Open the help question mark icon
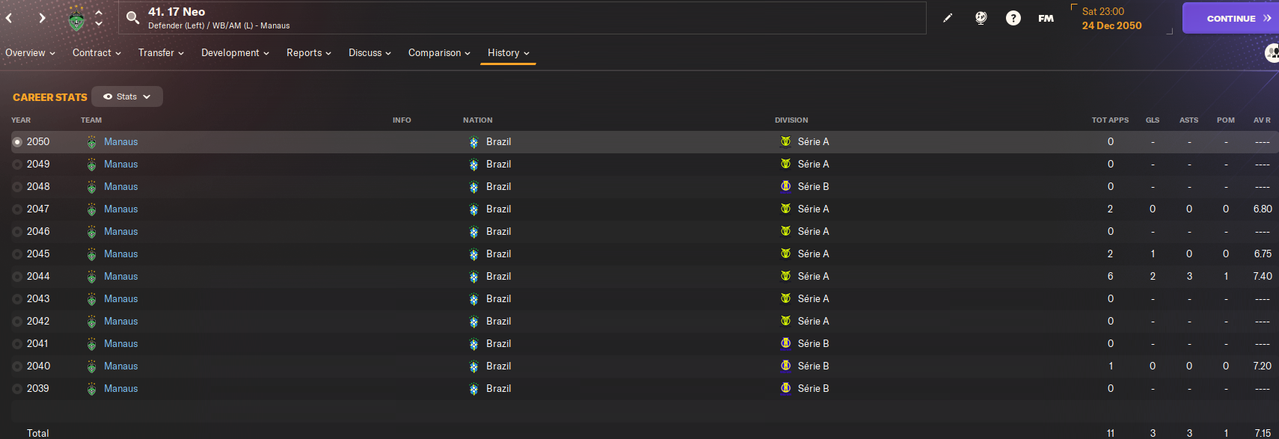The image size is (1279, 439). tap(1013, 18)
